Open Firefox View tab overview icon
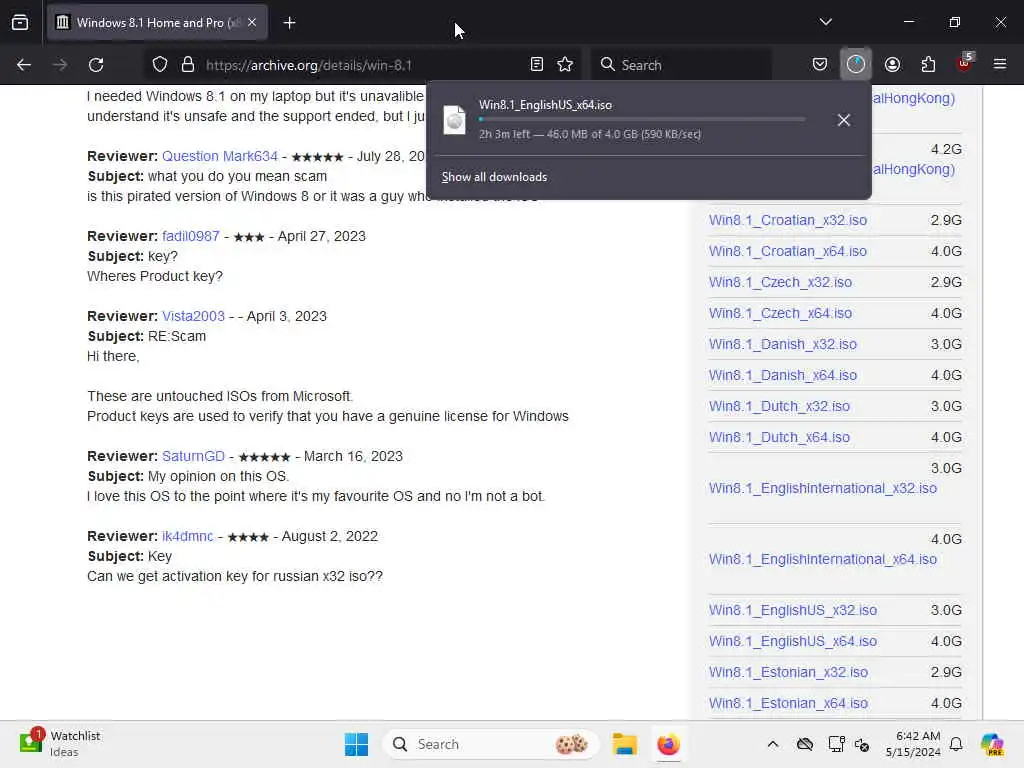This screenshot has width=1024, height=768. tap(20, 23)
